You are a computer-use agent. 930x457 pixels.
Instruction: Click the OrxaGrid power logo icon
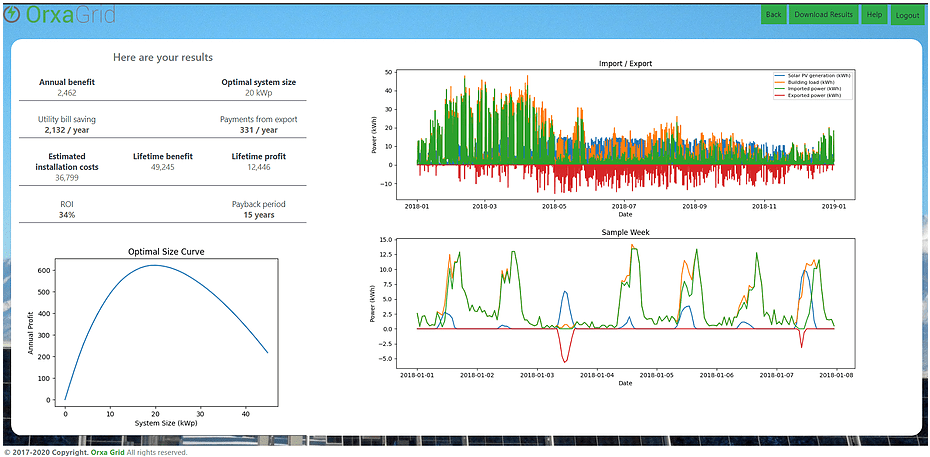(12, 14)
